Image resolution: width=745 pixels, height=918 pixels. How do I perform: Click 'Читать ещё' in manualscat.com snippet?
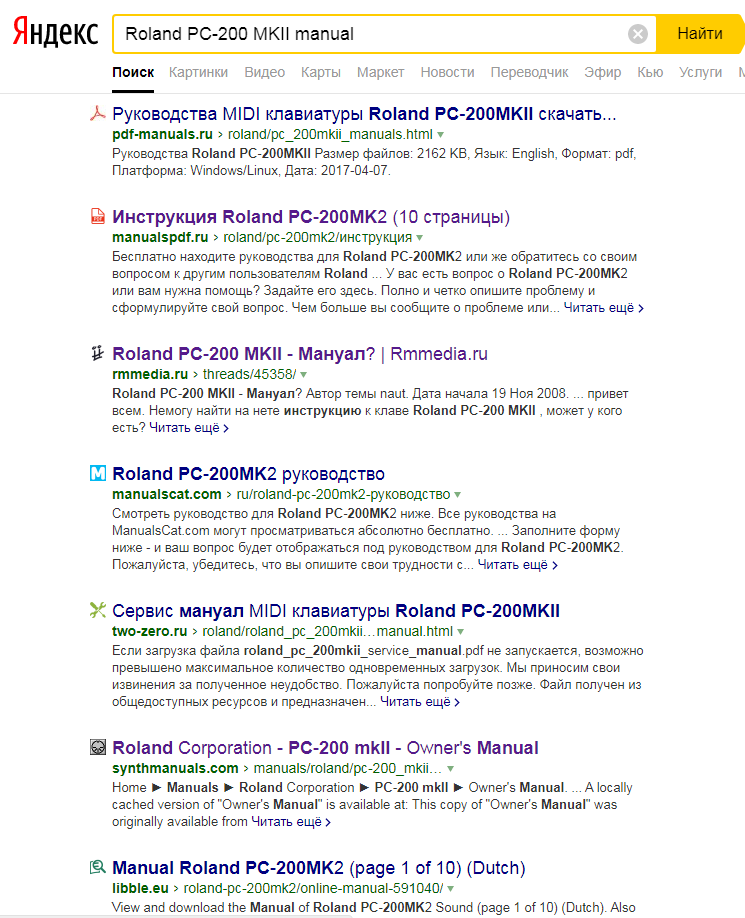(x=517, y=565)
